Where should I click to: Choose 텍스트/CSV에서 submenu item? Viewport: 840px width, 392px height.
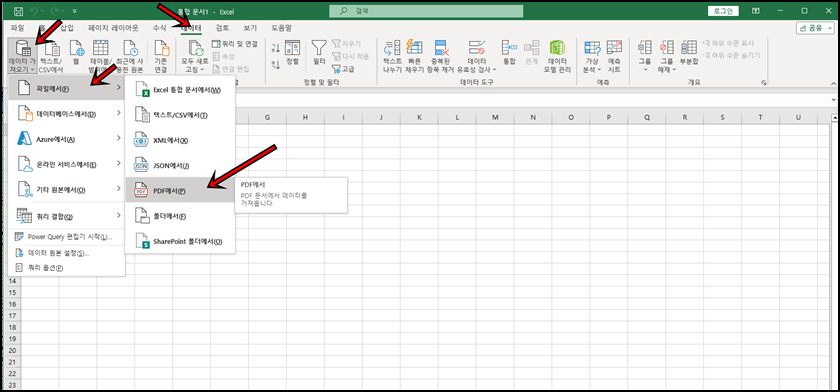point(180,115)
